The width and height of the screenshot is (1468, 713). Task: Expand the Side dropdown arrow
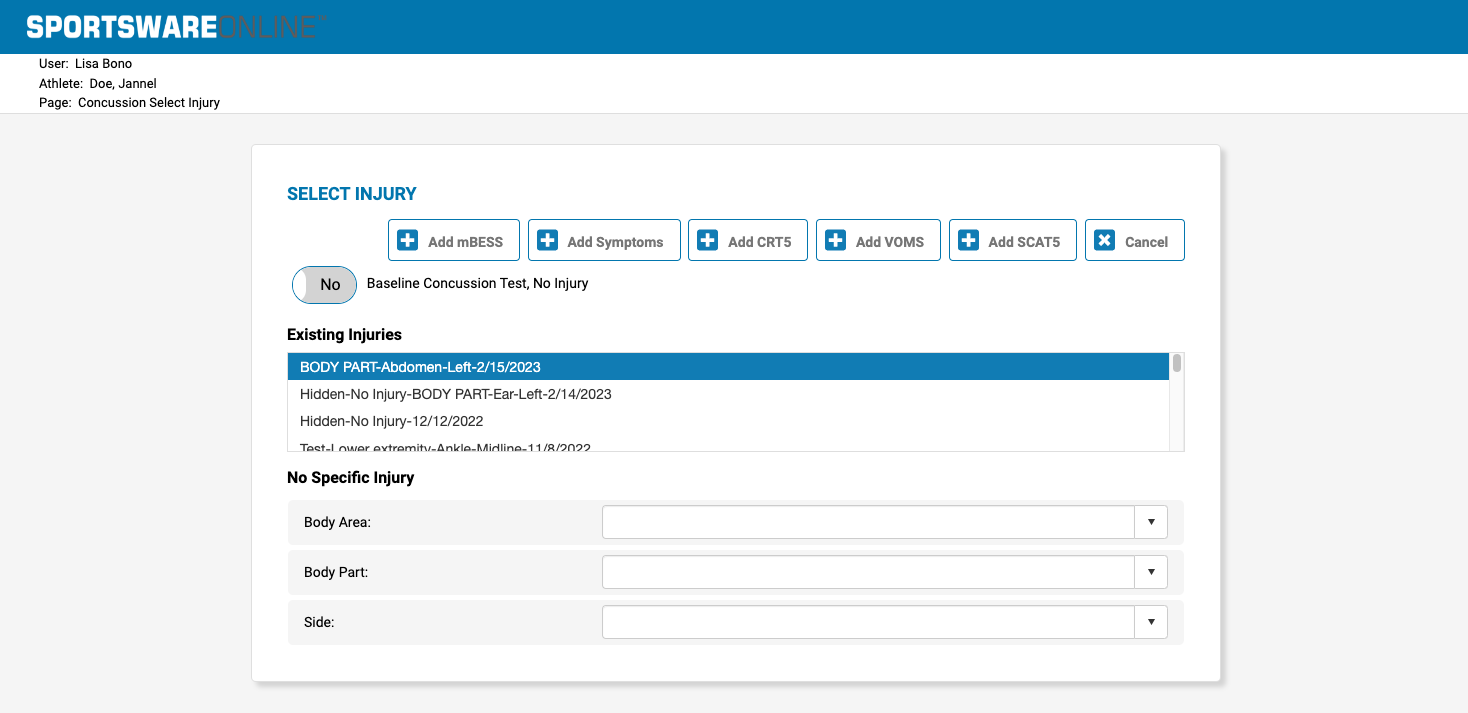point(1151,622)
